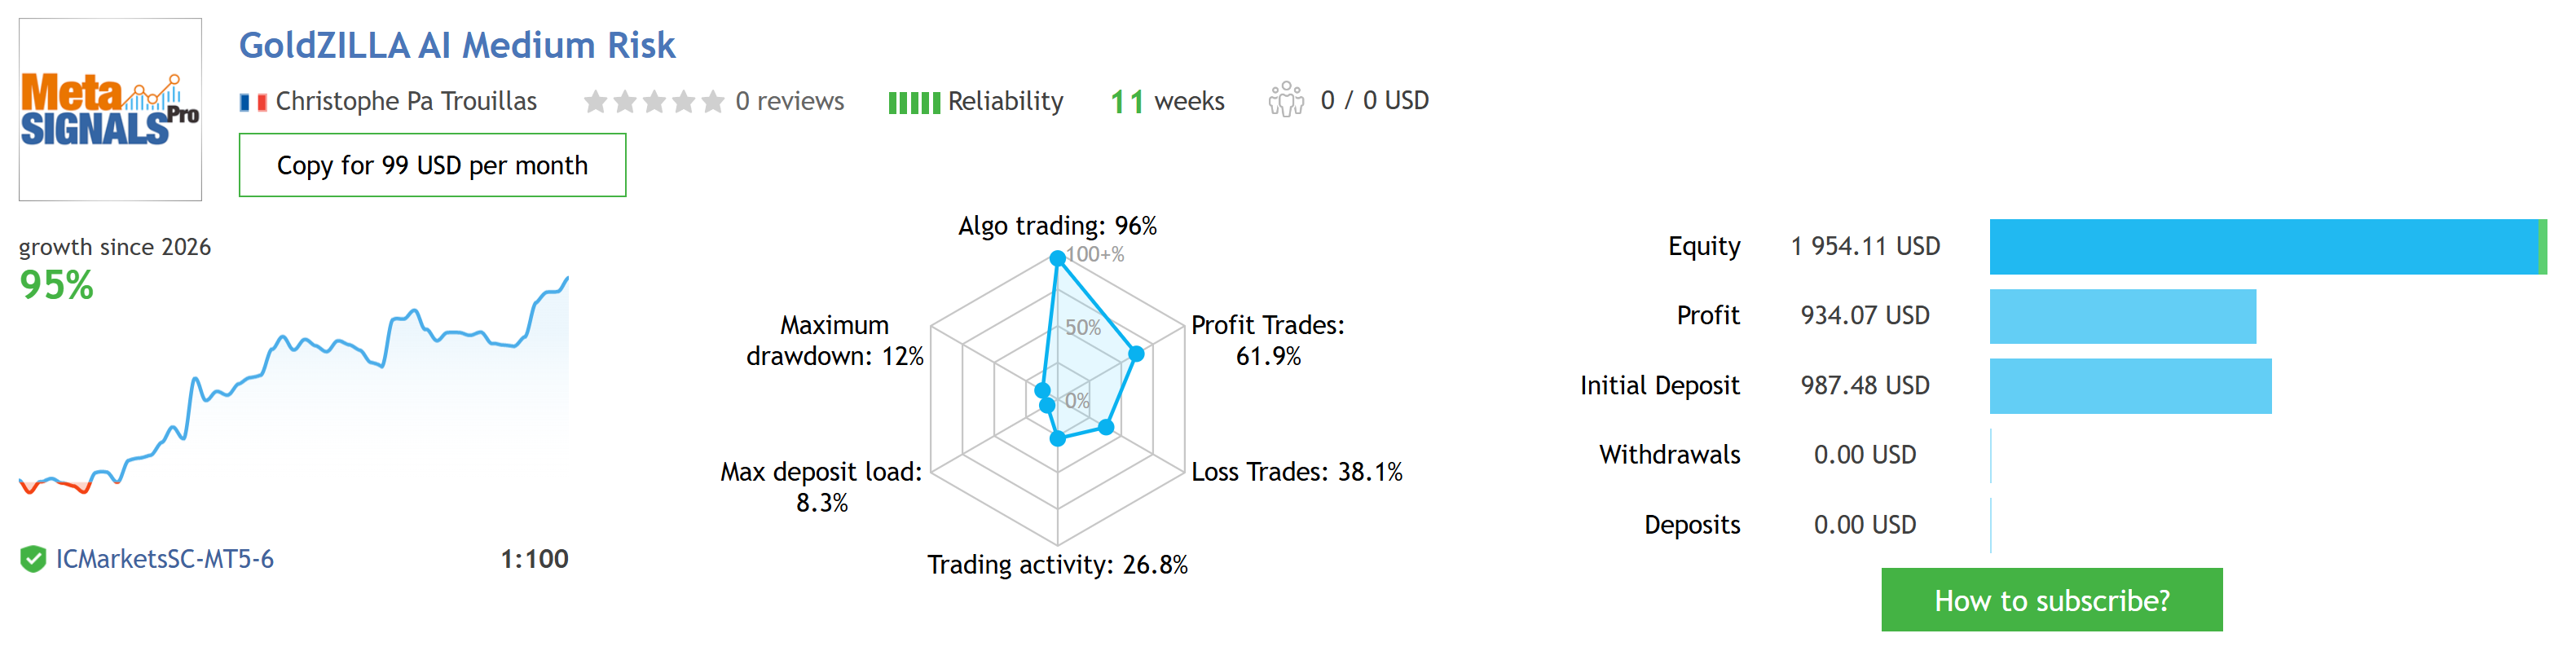Click the Initial Deposit bar
This screenshot has width=2576, height=651.
tap(2130, 386)
